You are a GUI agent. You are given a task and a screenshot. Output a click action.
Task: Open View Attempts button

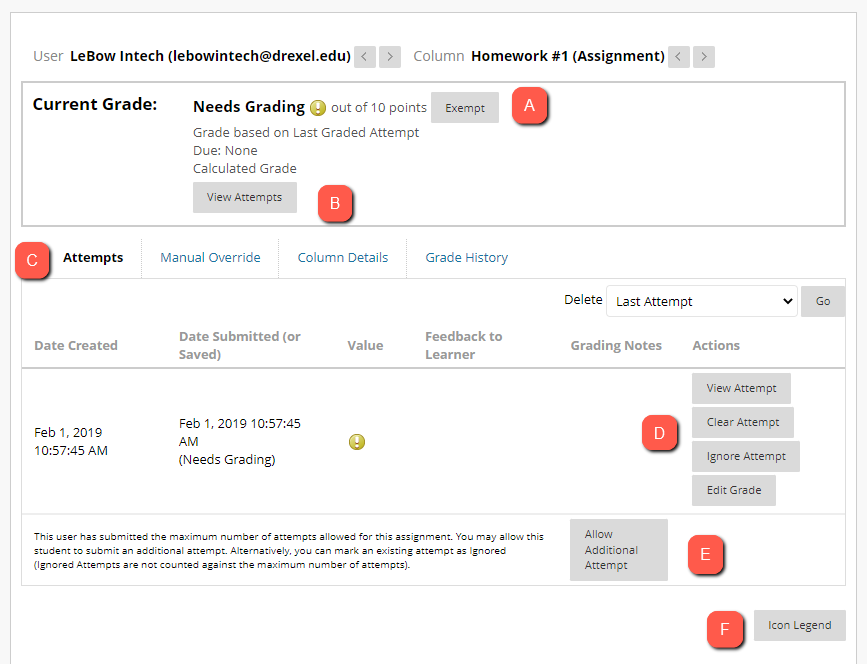(244, 197)
